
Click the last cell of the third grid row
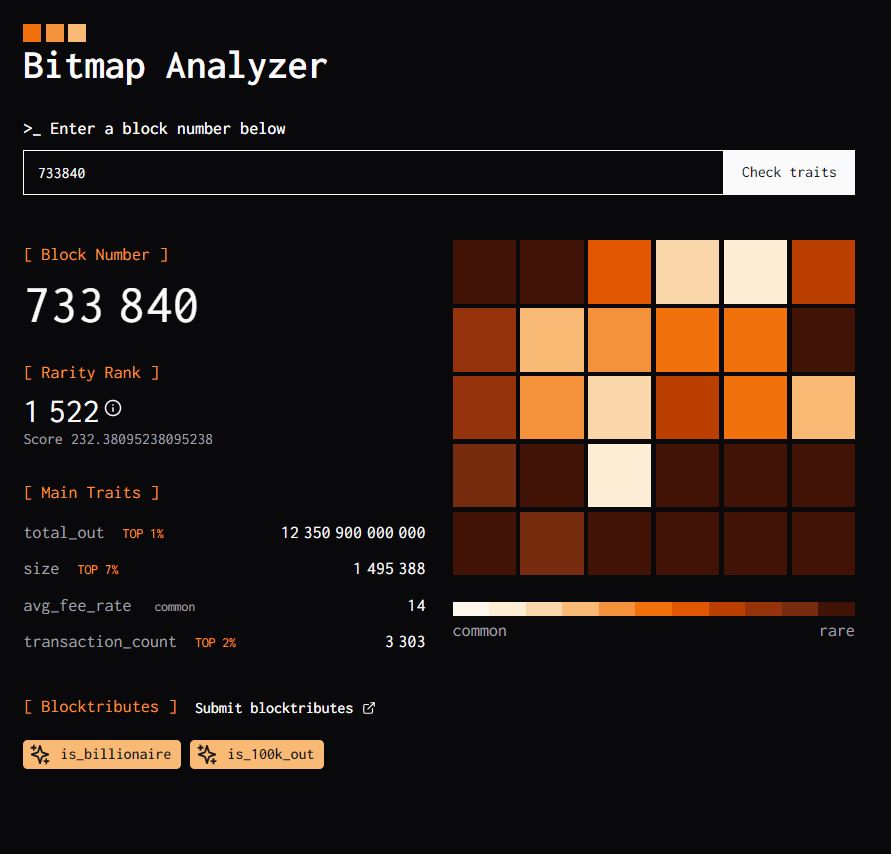pos(823,407)
